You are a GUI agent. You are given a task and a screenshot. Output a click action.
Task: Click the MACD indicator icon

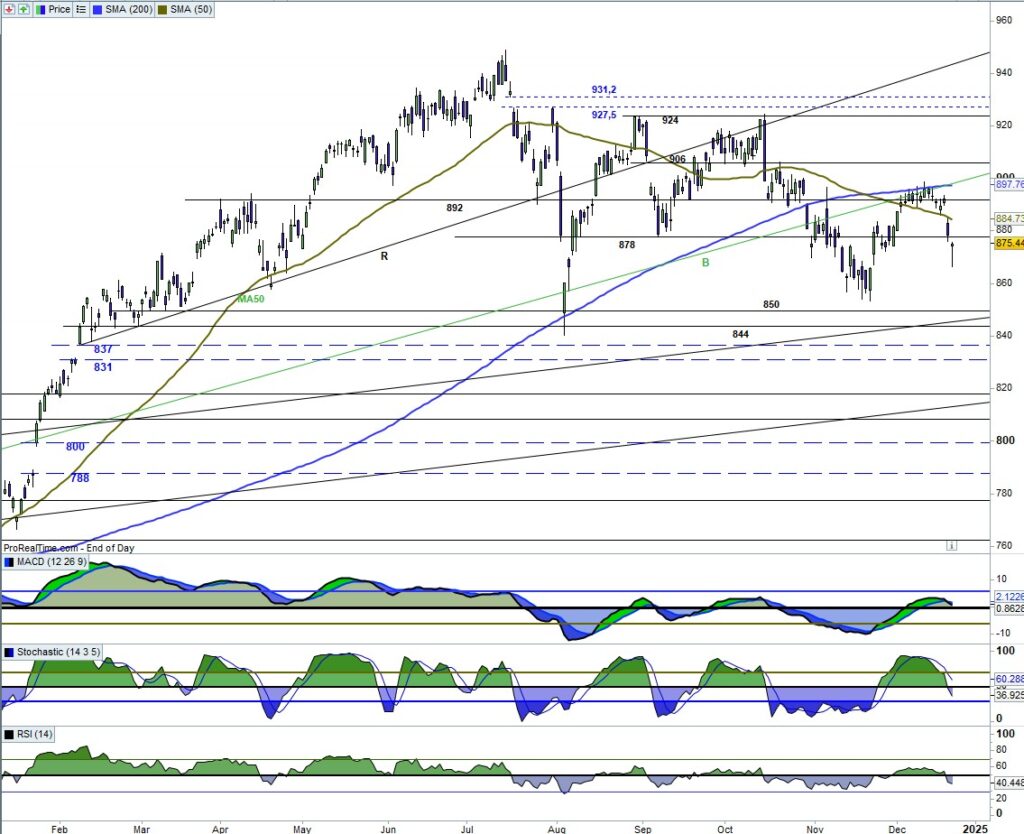click(x=9, y=562)
